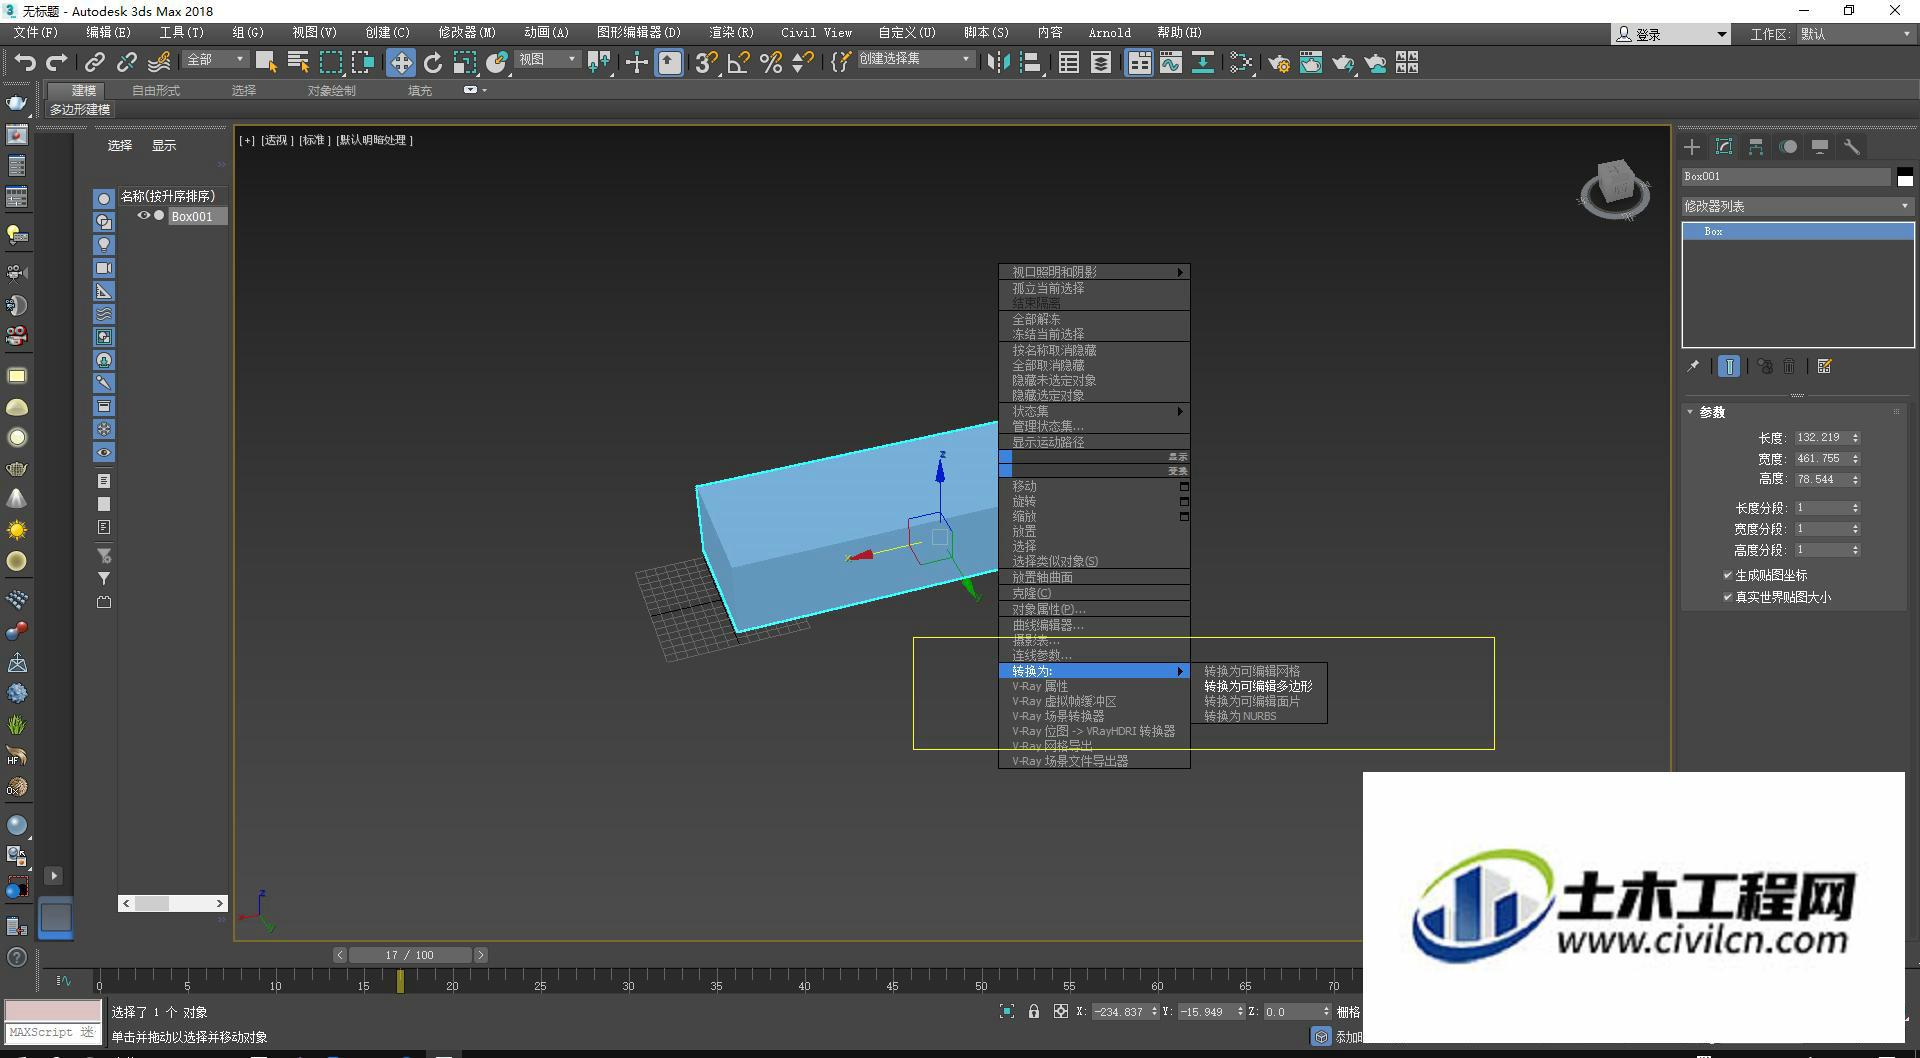Open the Curve Editor icon

point(1170,62)
